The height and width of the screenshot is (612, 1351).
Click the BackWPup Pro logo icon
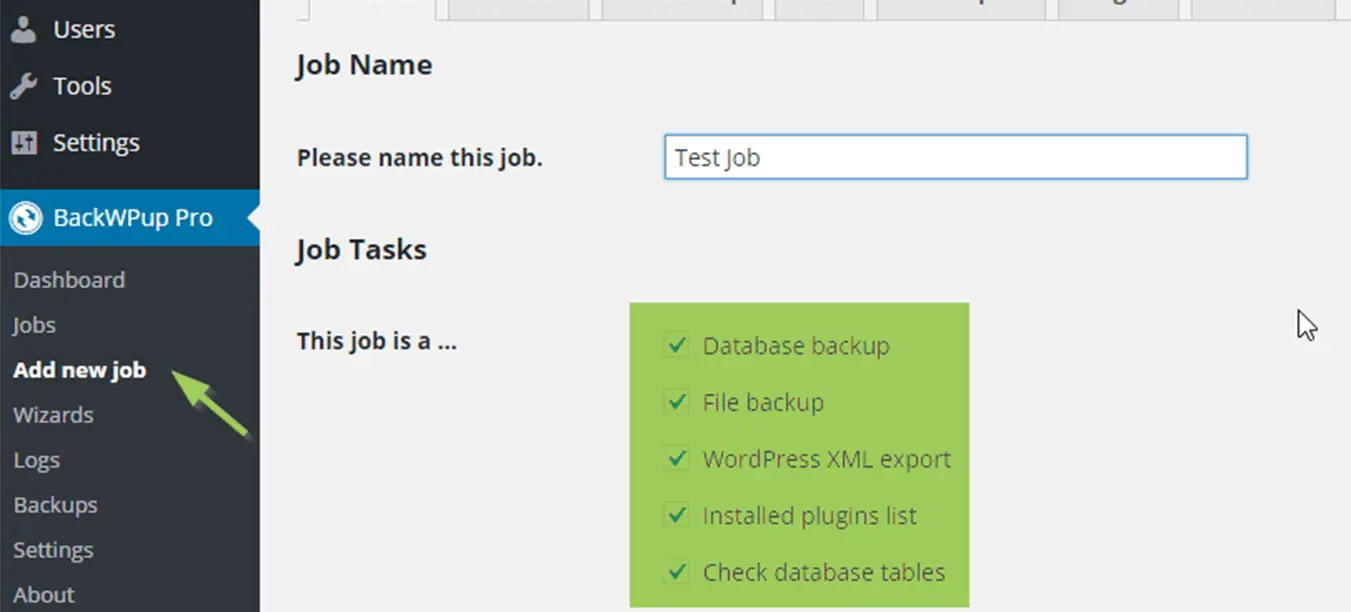[26, 218]
